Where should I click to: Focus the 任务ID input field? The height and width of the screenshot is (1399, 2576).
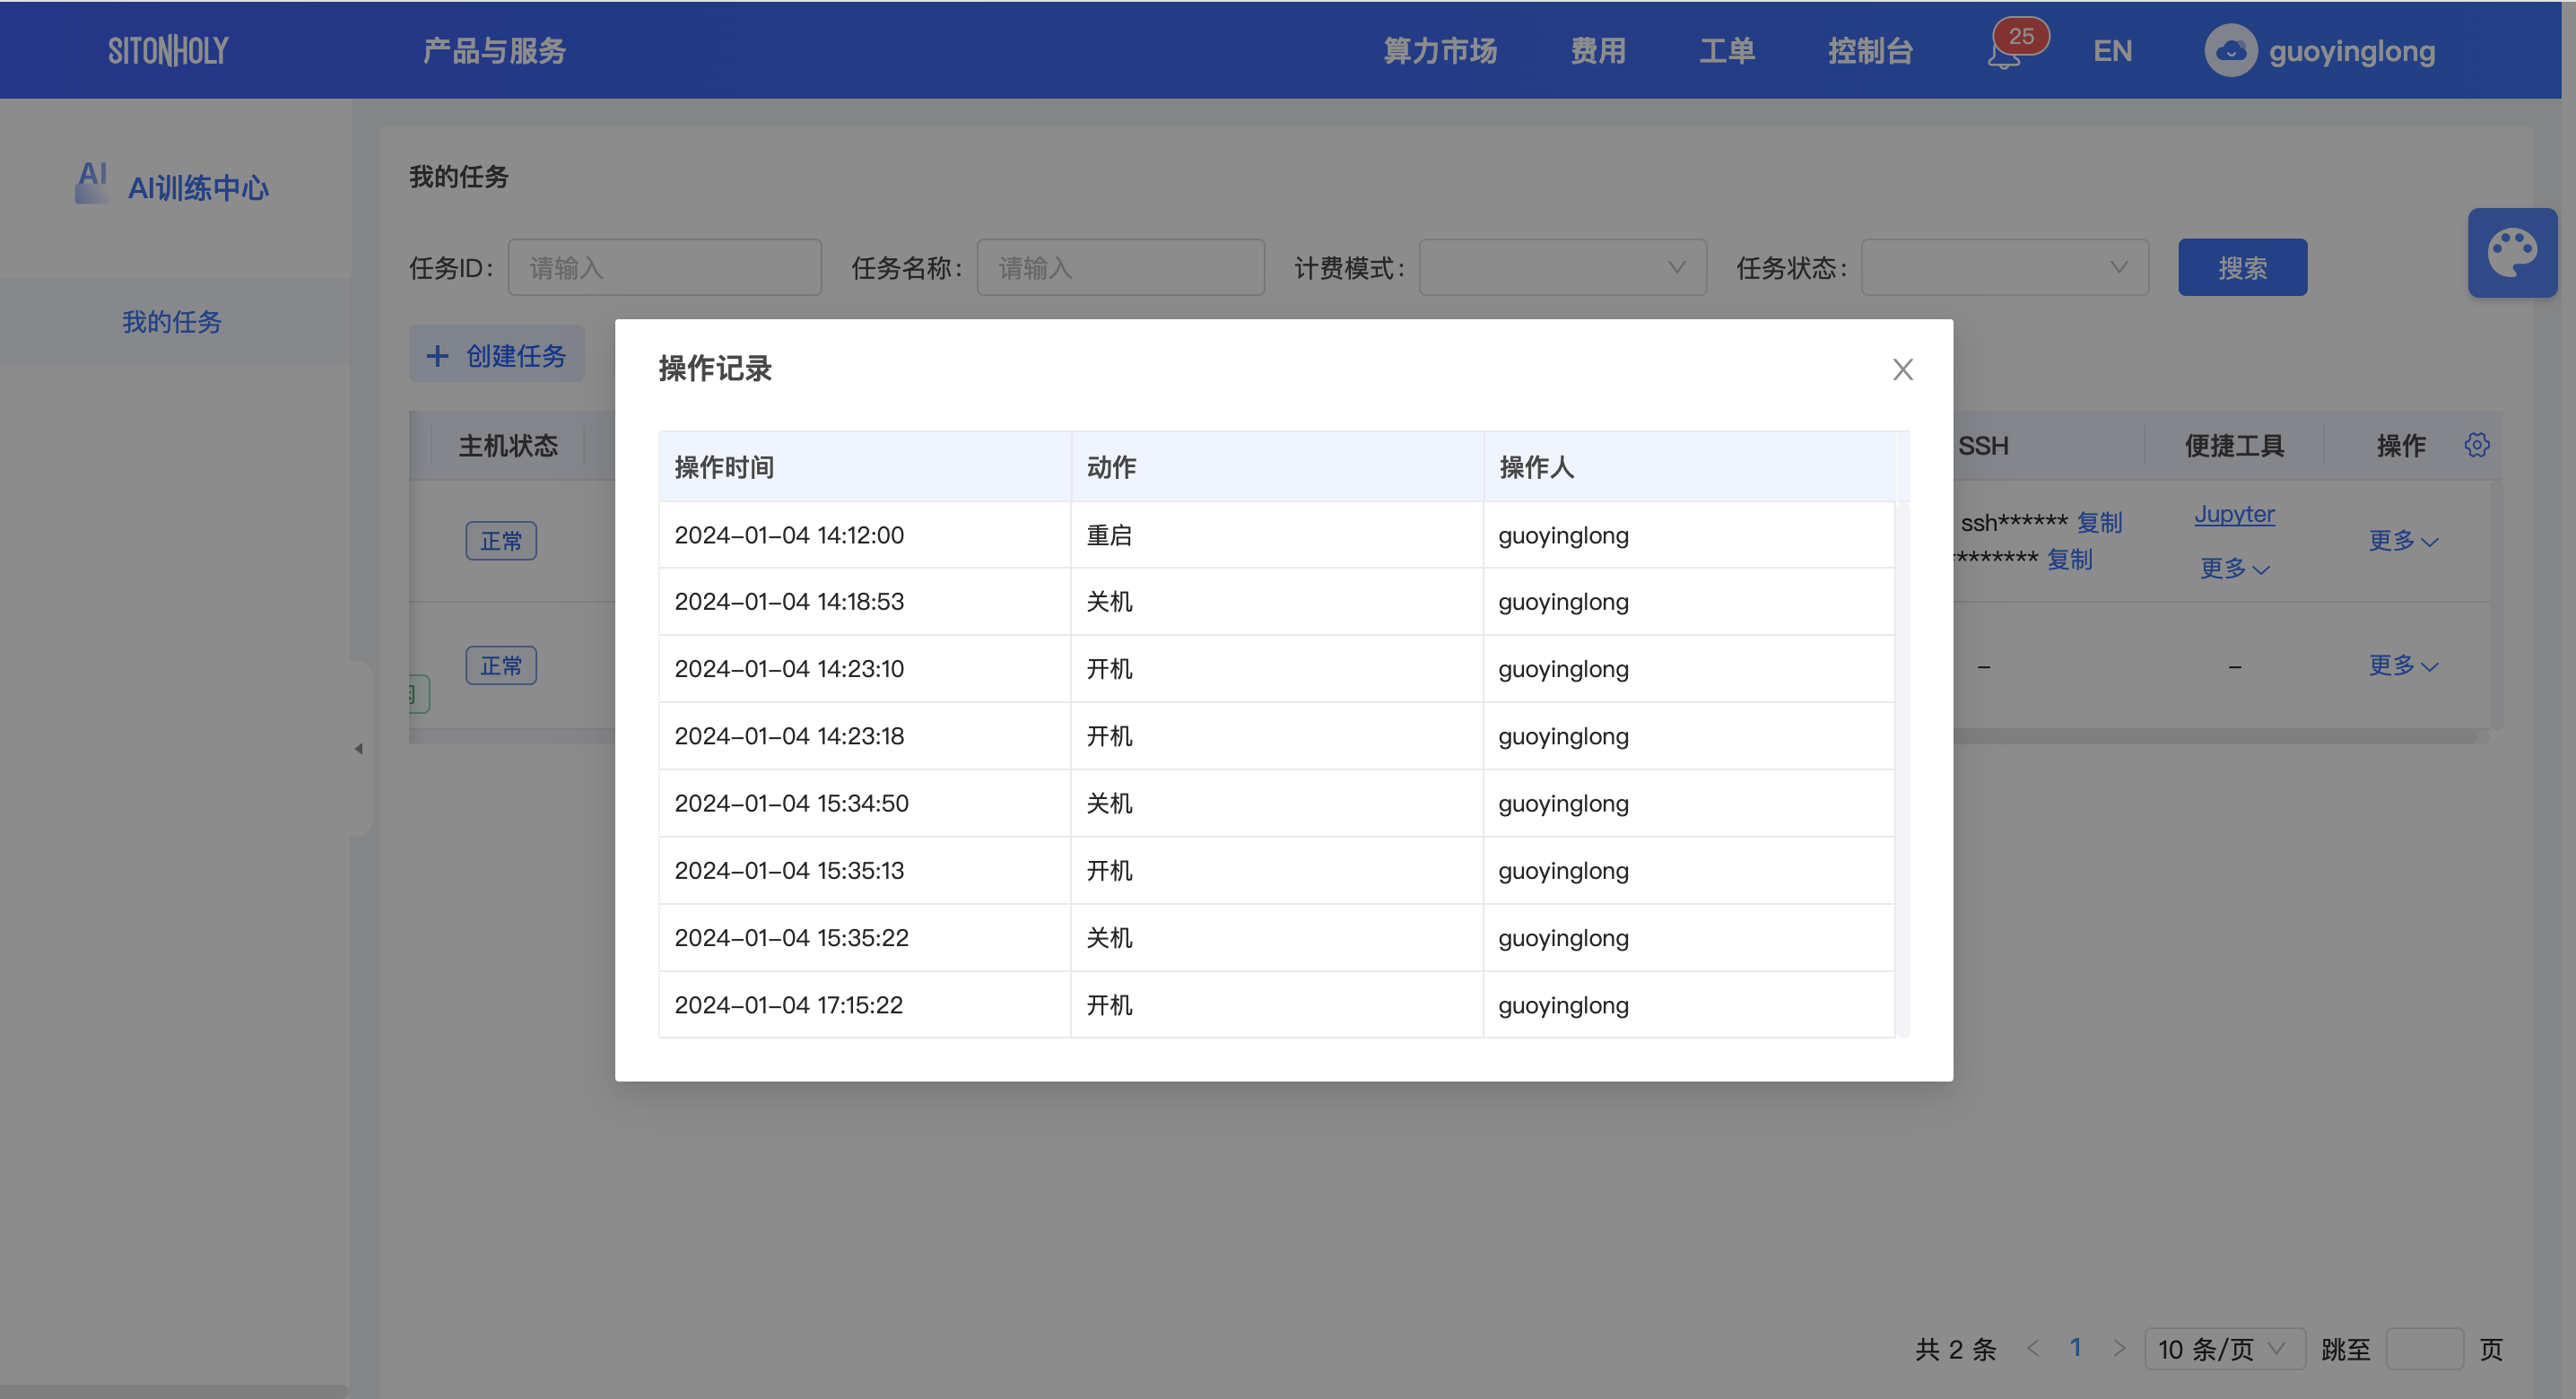(664, 267)
